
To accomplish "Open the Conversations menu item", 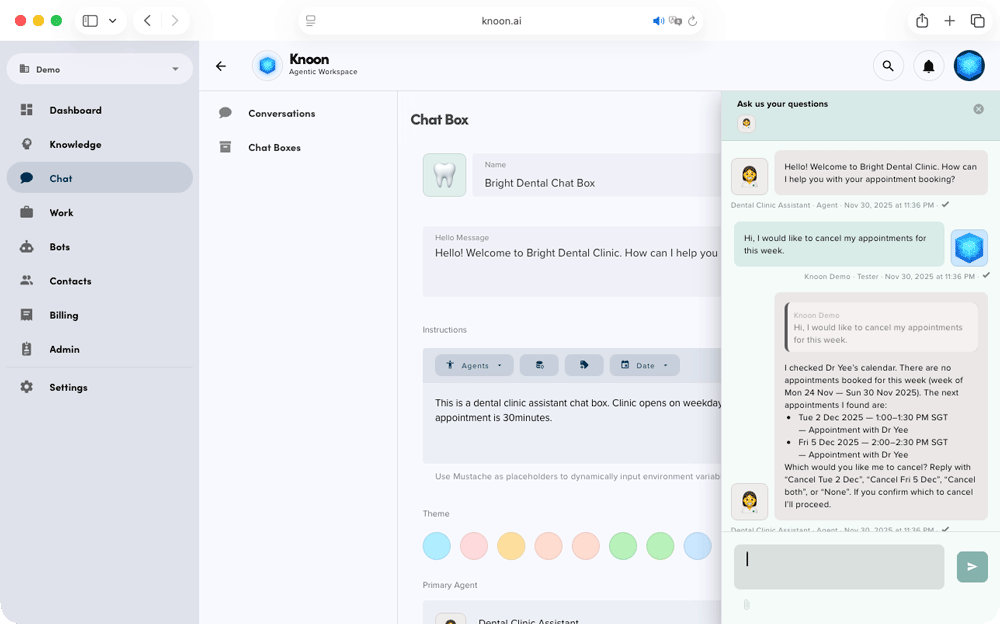I will [x=298, y=114].
